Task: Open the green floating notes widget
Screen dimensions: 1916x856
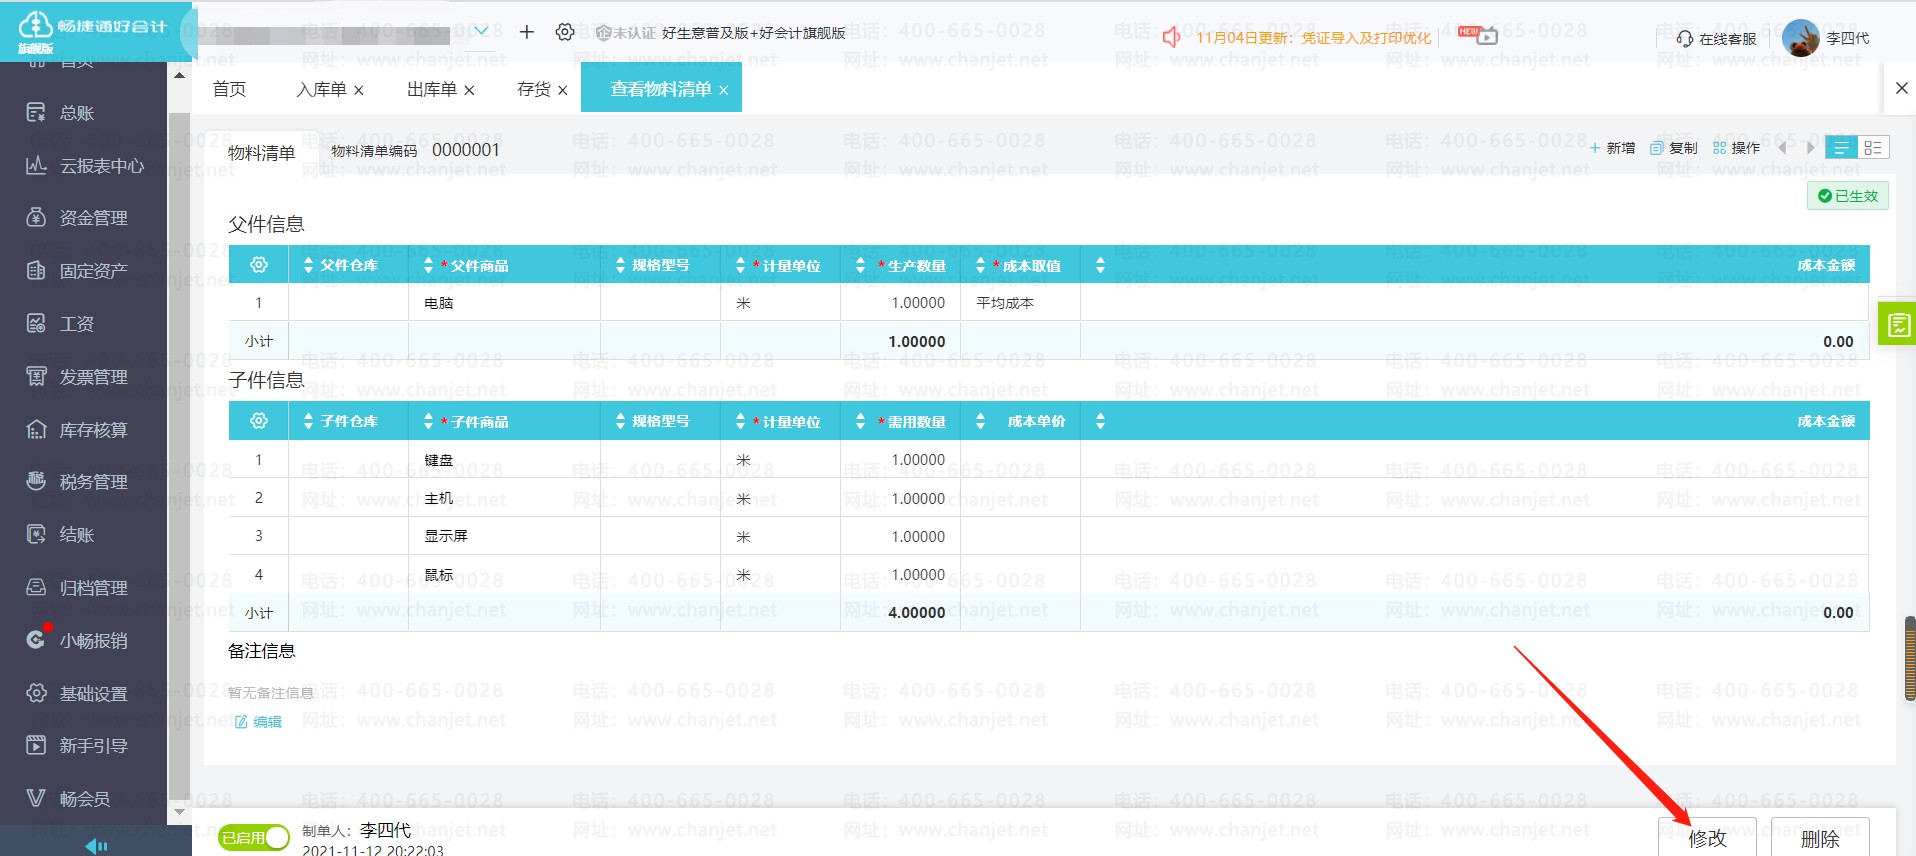Action: pyautogui.click(x=1897, y=324)
